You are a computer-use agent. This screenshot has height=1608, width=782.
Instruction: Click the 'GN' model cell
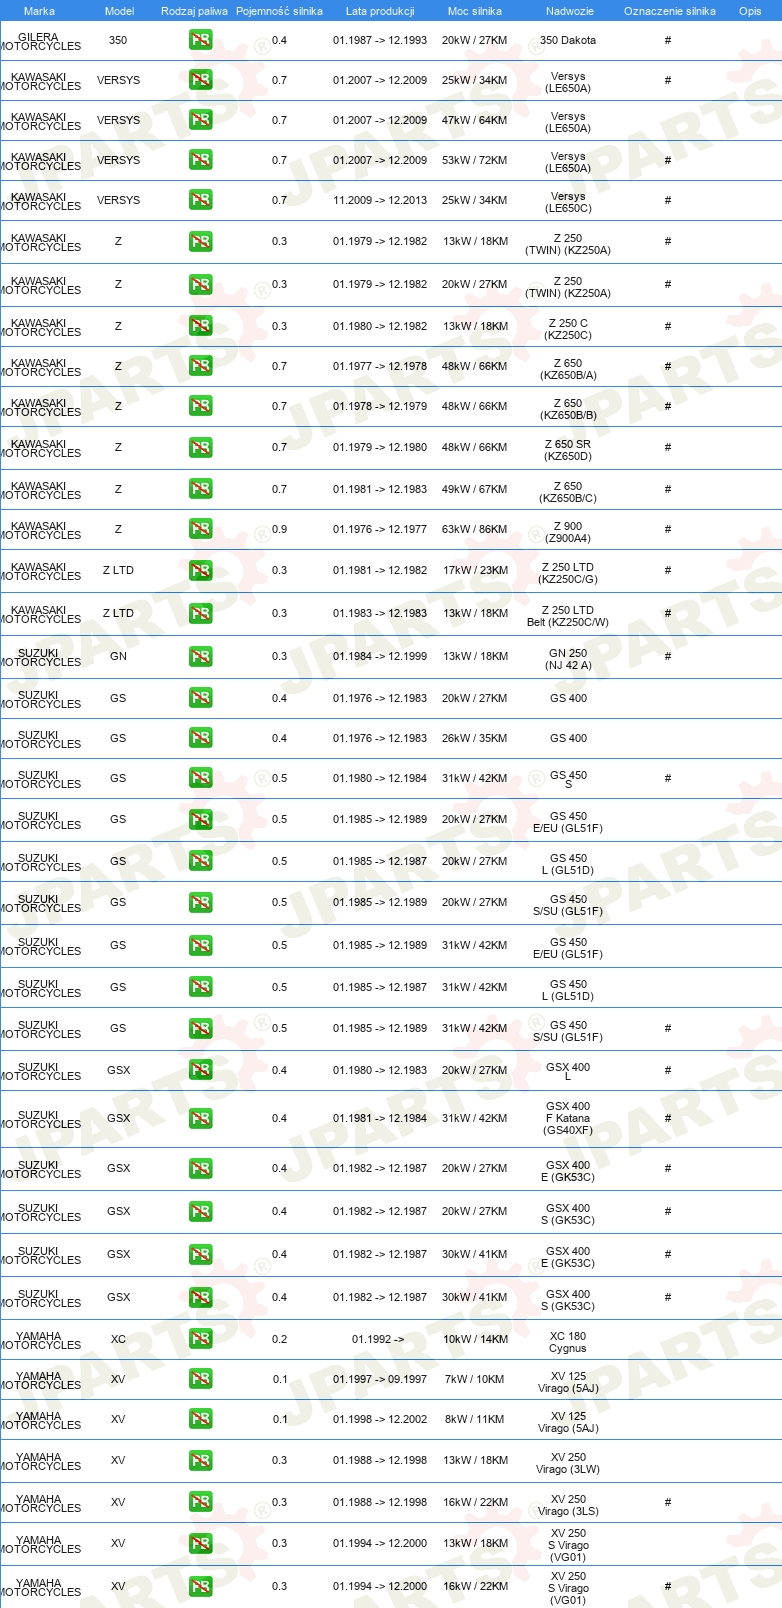click(118, 656)
